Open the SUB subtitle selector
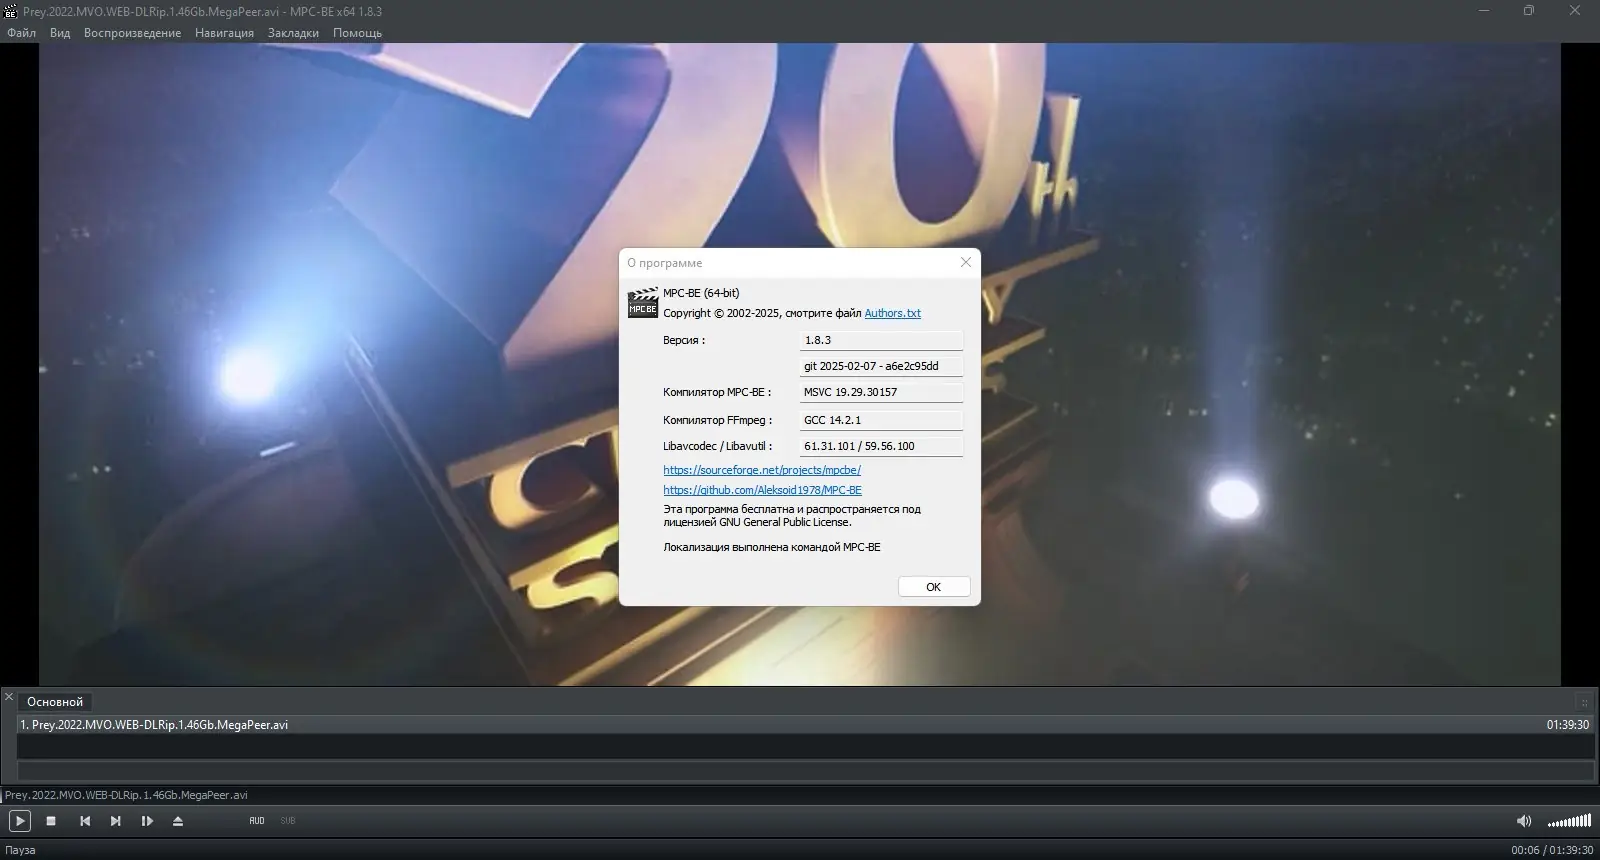The image size is (1600, 860). 288,821
